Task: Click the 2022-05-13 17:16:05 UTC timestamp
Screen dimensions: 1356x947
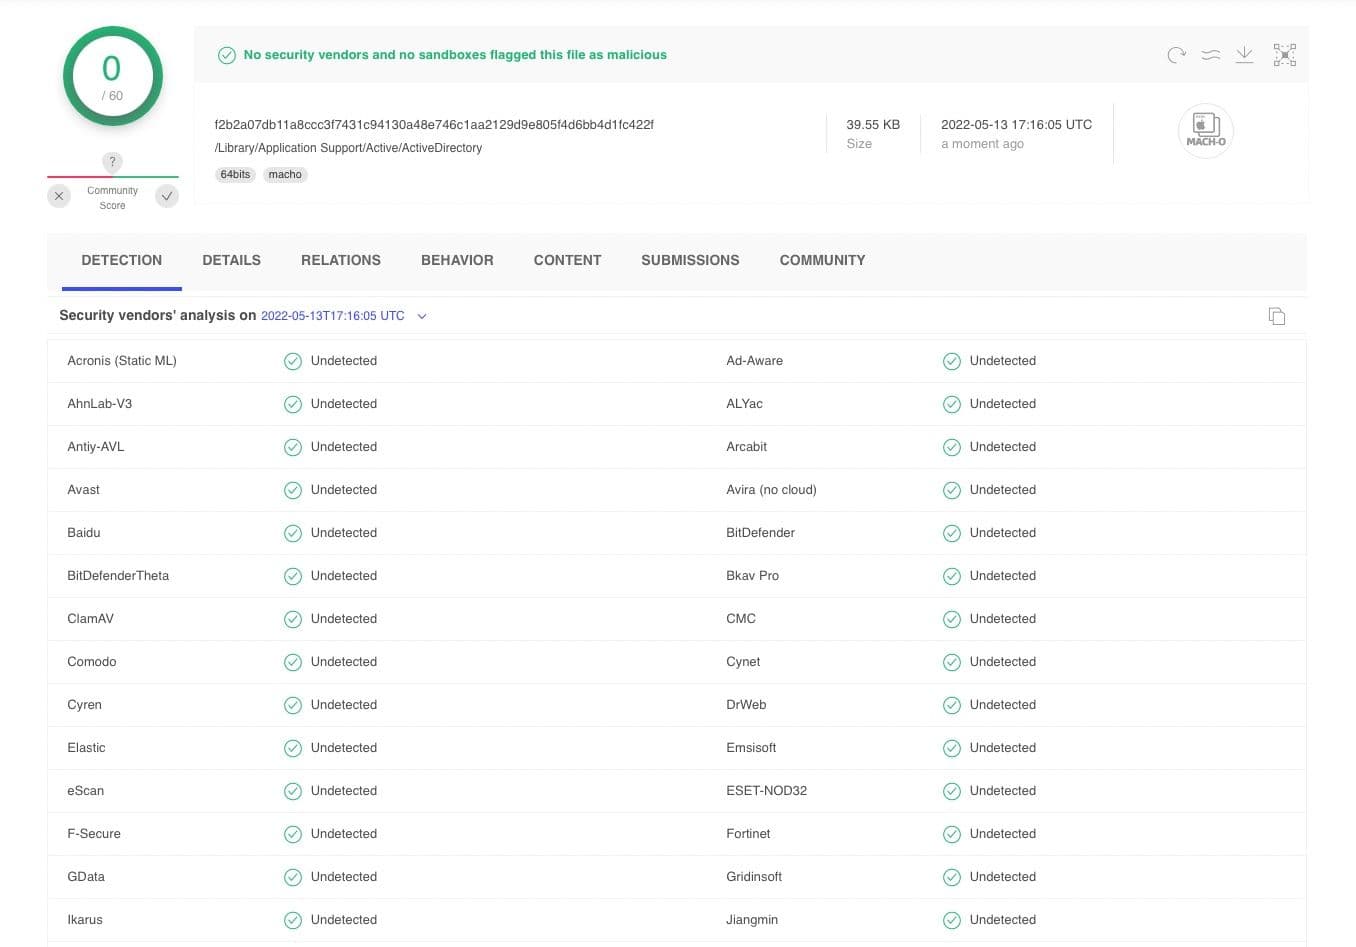Action: point(1016,125)
